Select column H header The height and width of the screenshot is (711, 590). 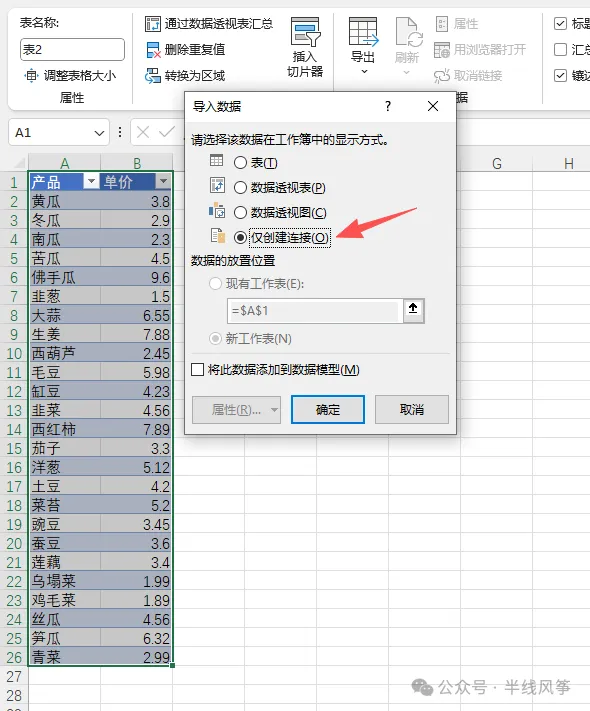point(569,163)
